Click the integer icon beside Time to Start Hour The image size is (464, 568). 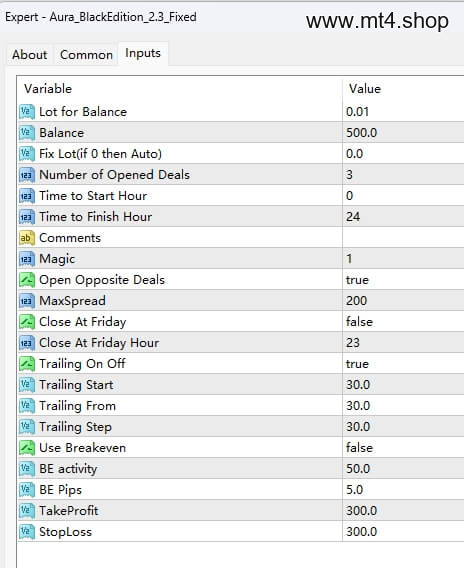point(27,196)
